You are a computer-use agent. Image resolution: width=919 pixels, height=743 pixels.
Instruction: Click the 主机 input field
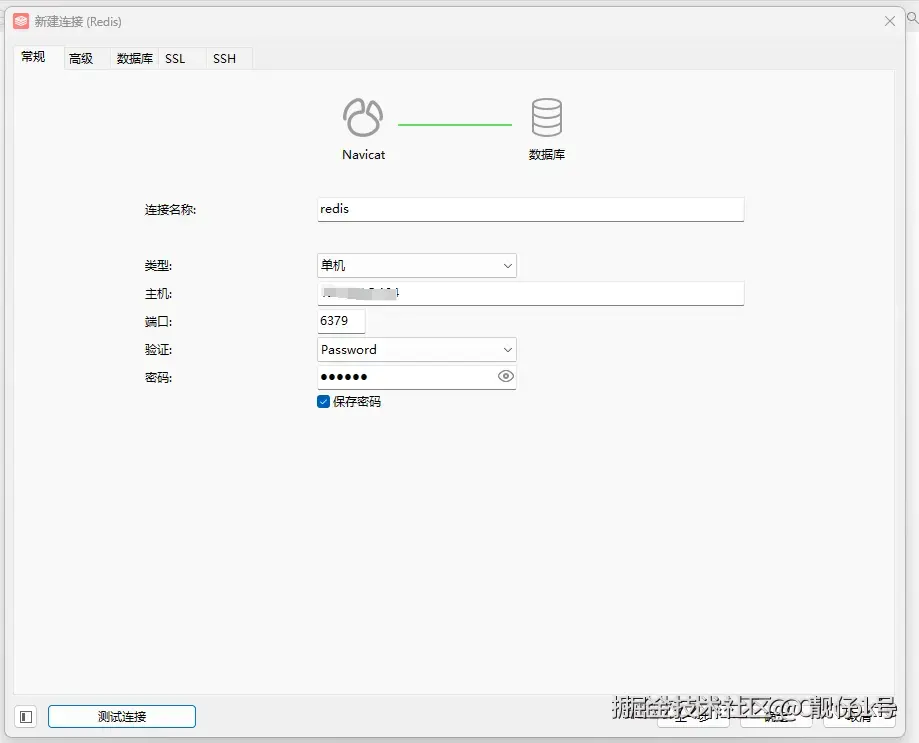530,293
